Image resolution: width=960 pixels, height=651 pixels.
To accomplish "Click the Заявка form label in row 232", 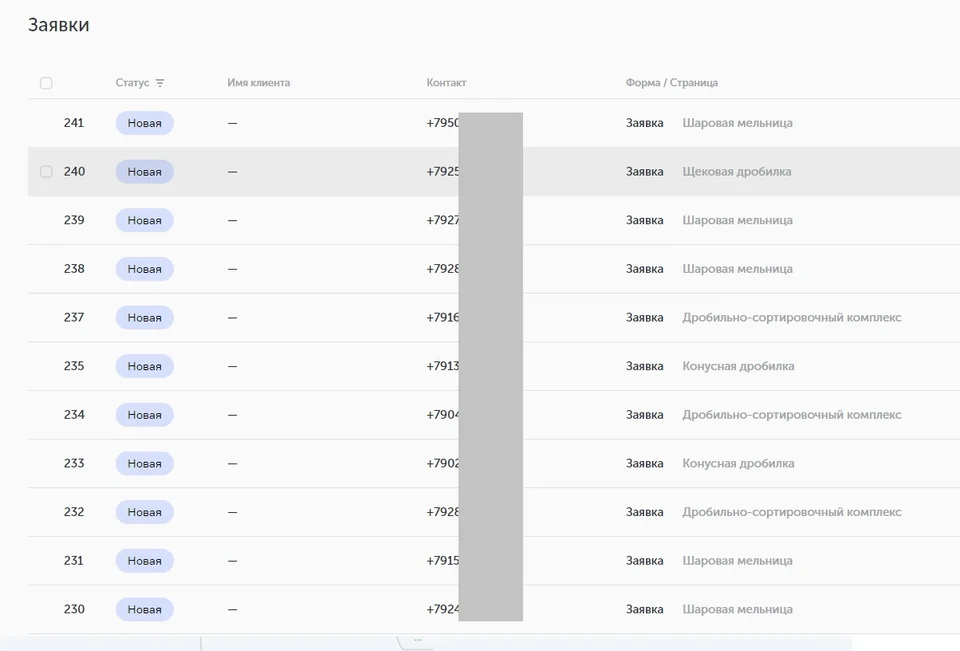I will (644, 512).
